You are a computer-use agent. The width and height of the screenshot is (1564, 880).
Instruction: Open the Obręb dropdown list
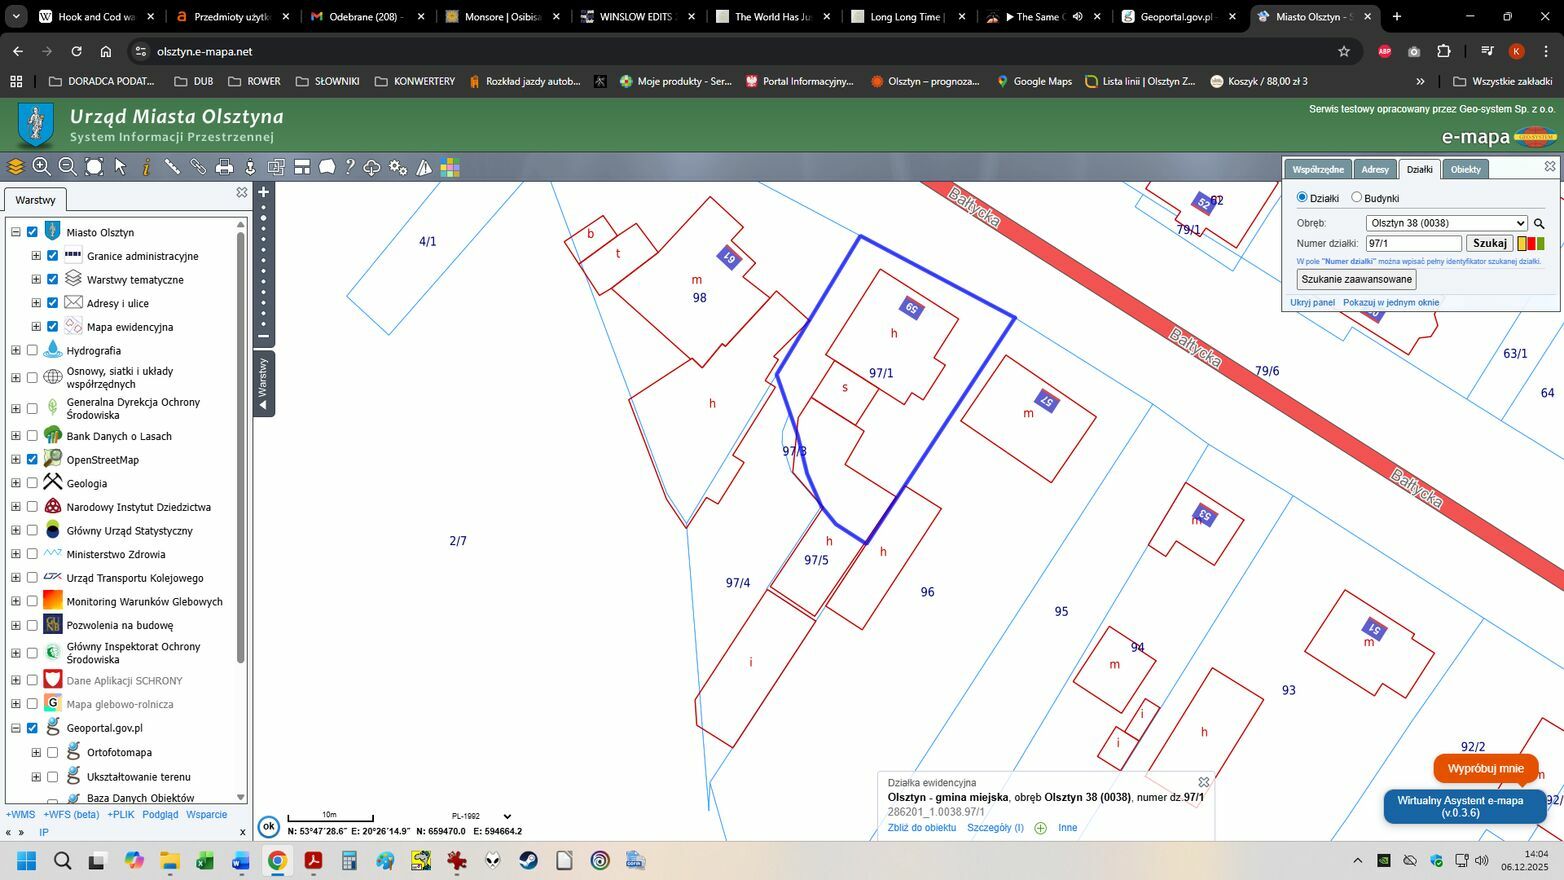[1446, 223]
